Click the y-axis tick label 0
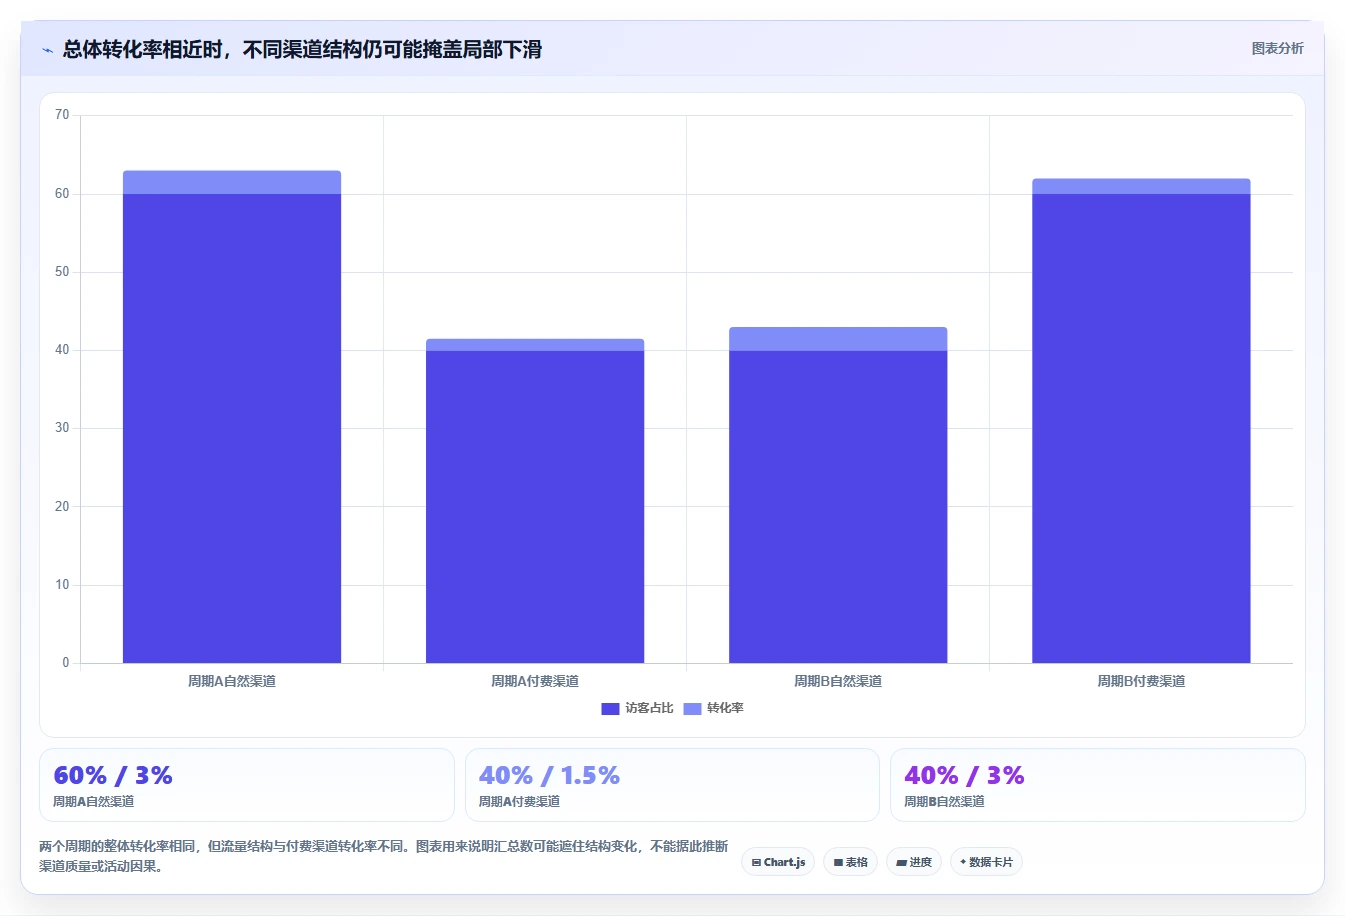1345x916 pixels. [66, 663]
